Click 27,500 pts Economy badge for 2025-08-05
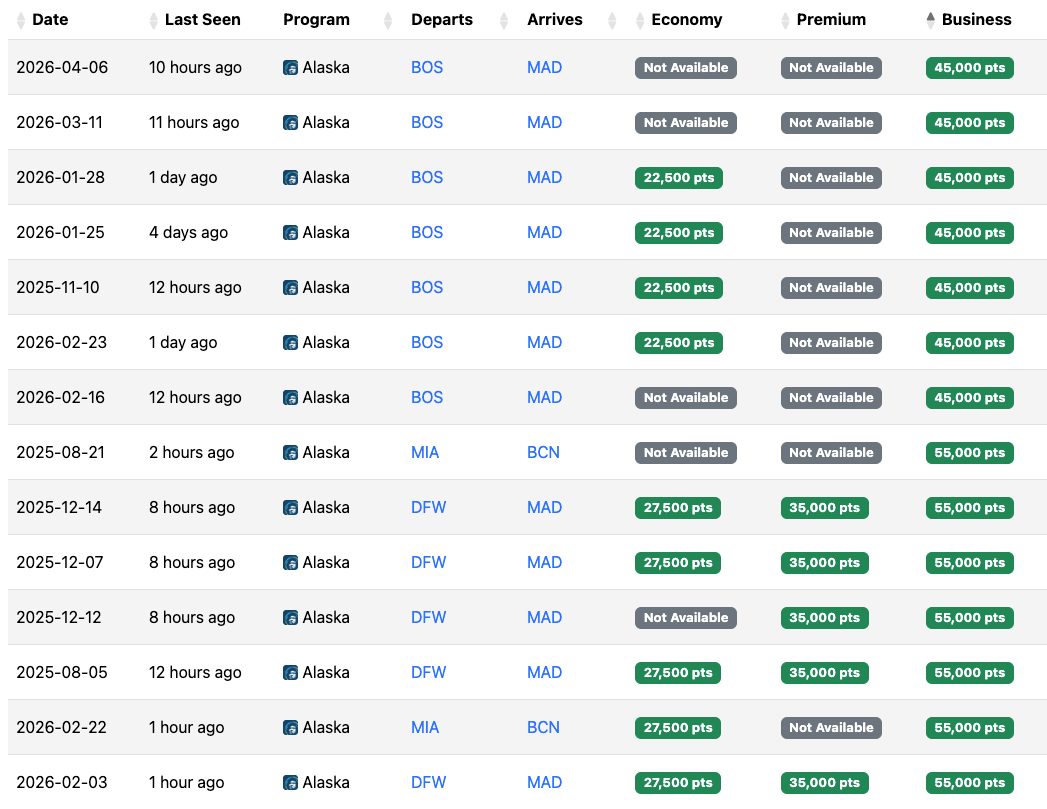 678,673
